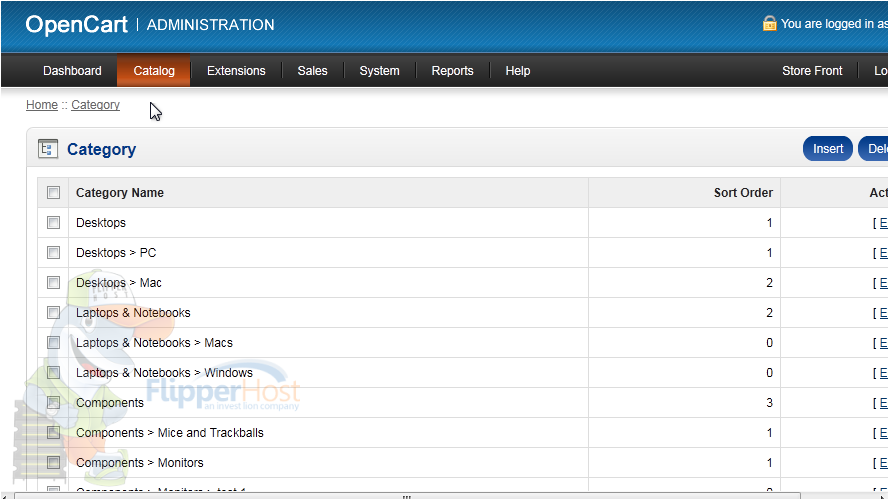Image resolution: width=889 pixels, height=500 pixels.
Task: Check the box for Desktops > PC
Action: [x=53, y=253]
